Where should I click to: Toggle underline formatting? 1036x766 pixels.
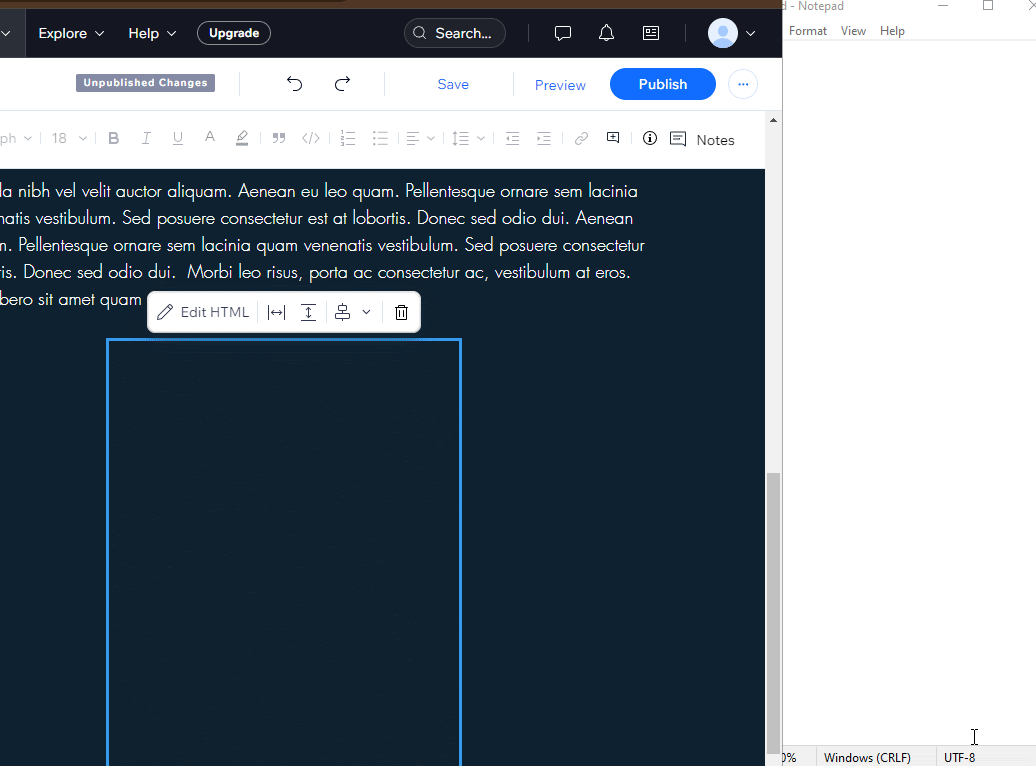[x=178, y=139]
